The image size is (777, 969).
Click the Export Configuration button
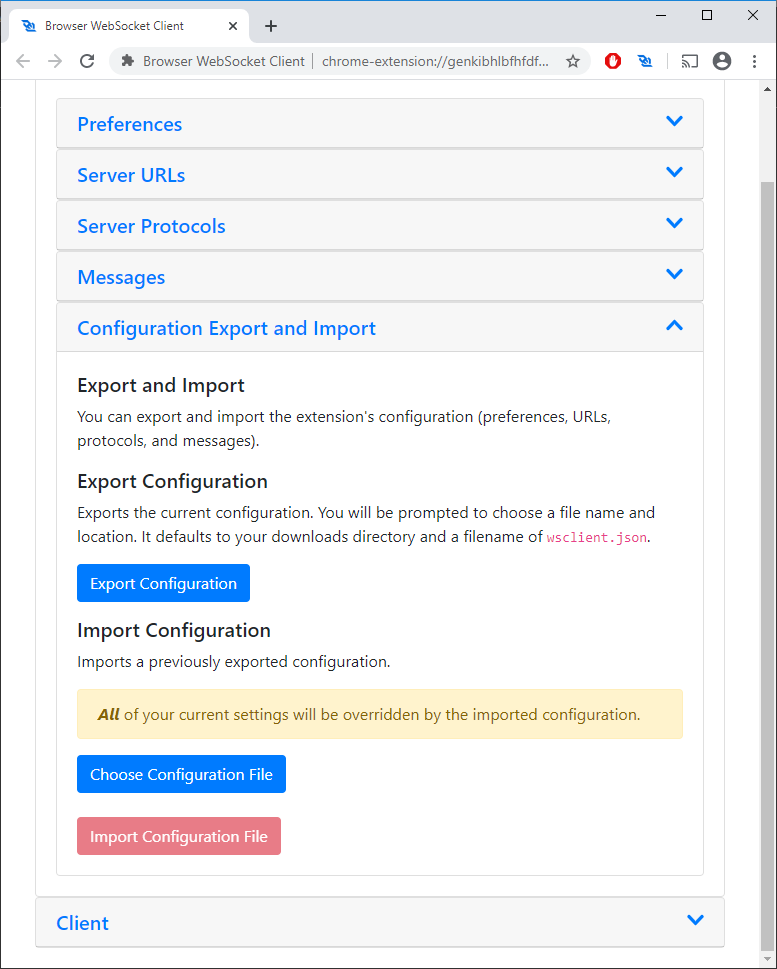[x=163, y=583]
